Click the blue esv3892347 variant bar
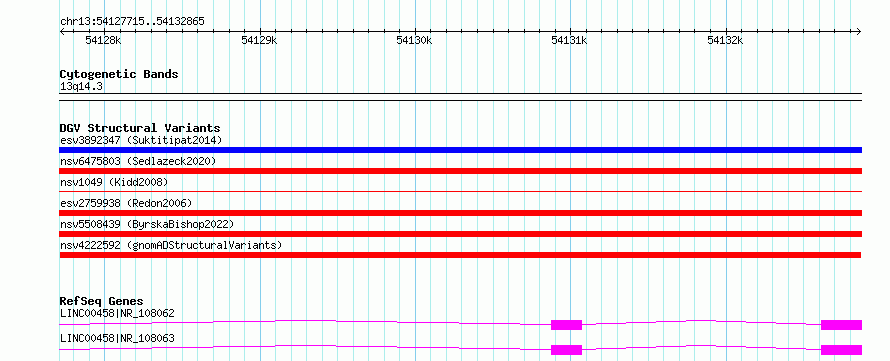Image resolution: width=890 pixels, height=361 pixels. click(460, 150)
